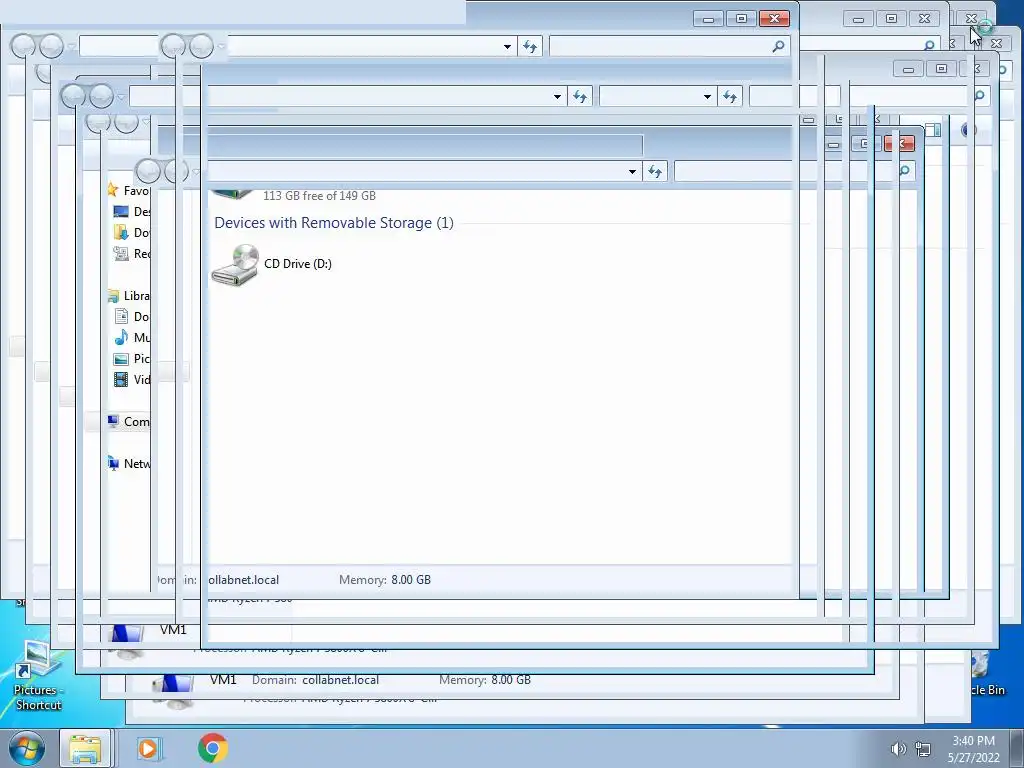The height and width of the screenshot is (768, 1024).
Task: Select Network in the navigation pane
Action: pos(129,464)
